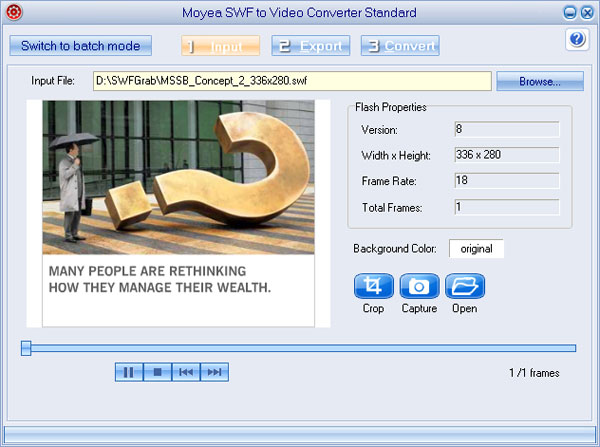Click the playback slider handle
This screenshot has height=447, width=600.
[x=26, y=348]
